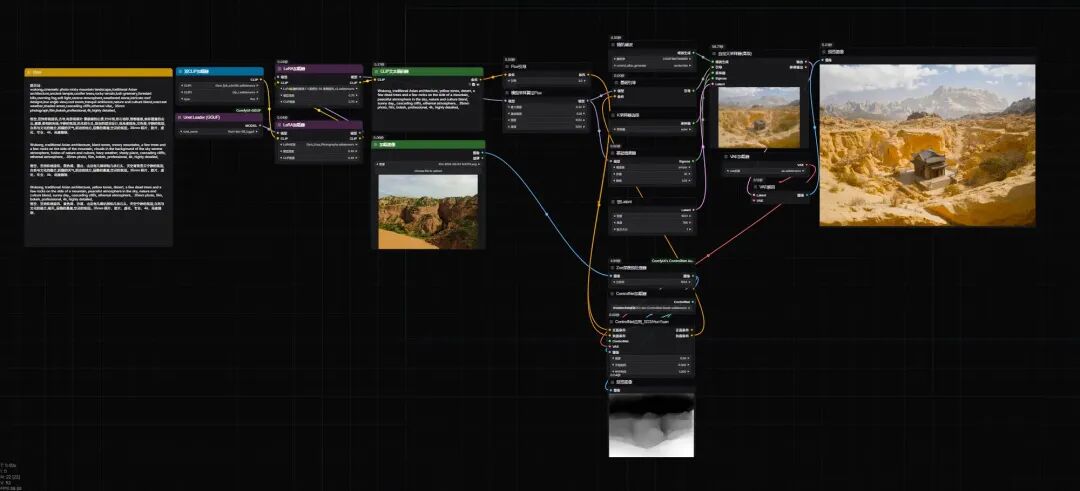Open the lora name dropdown in the first LoRA loader
The height and width of the screenshot is (491, 1080).
click(319, 88)
